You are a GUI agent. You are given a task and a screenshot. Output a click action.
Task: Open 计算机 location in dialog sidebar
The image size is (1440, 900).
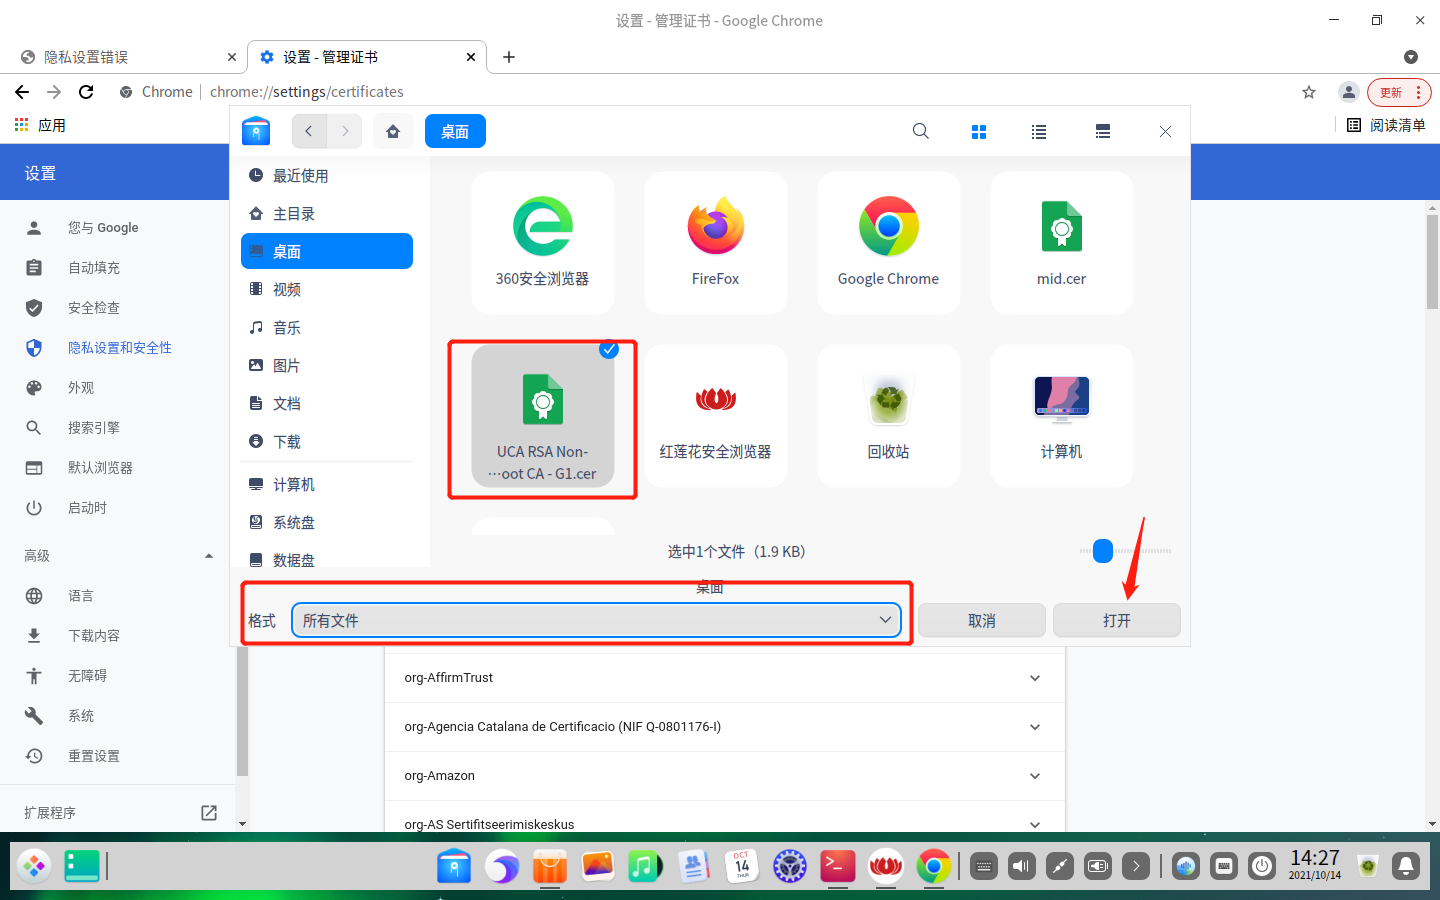pyautogui.click(x=327, y=484)
